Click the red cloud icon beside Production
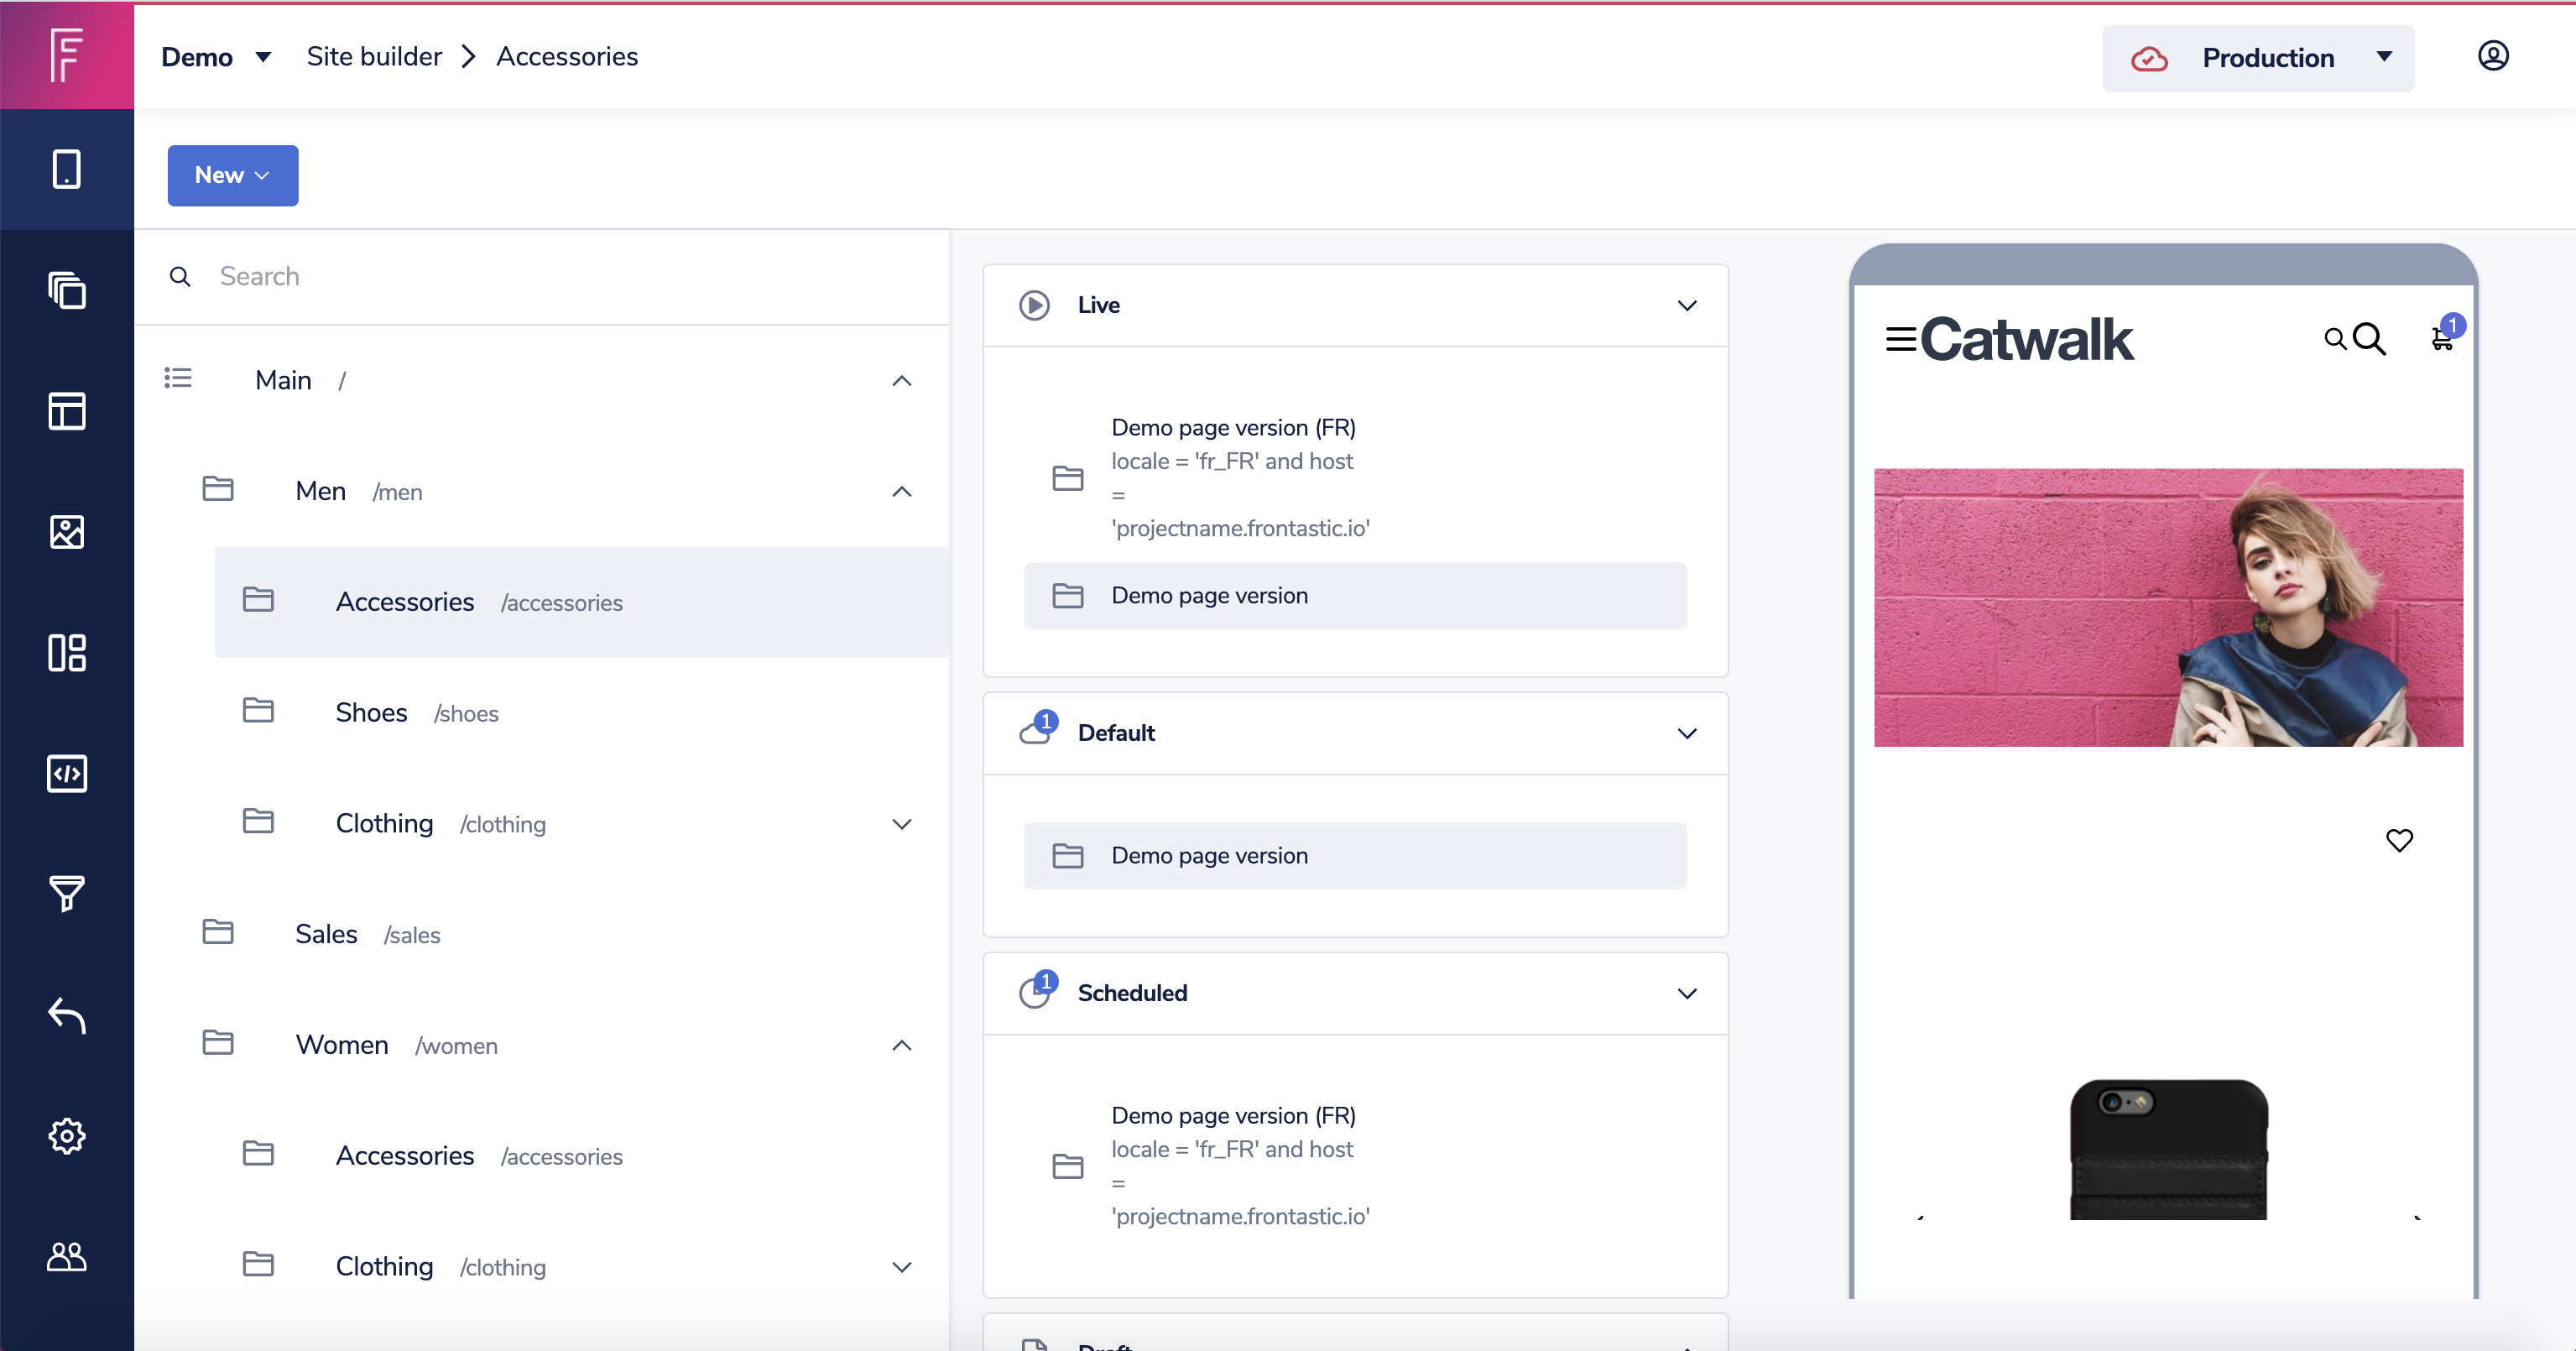 (x=2149, y=59)
